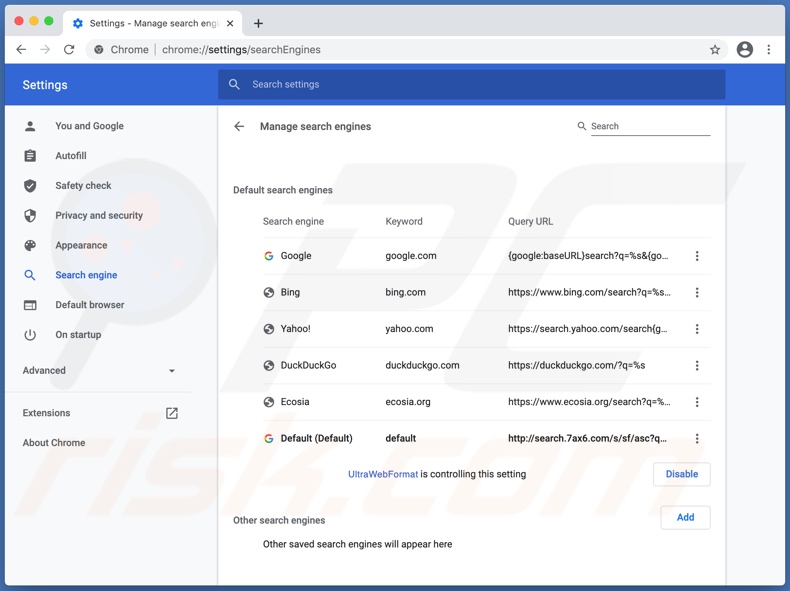Open the UltraWebFormat extension link

[382, 474]
